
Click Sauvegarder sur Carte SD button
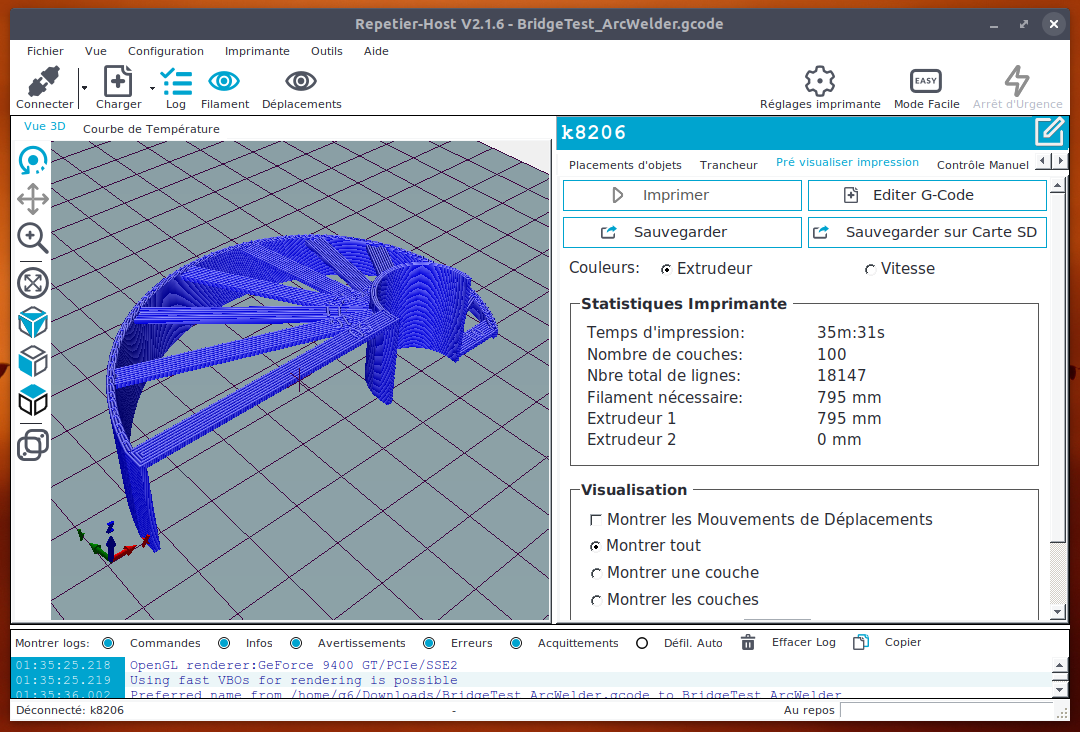click(x=927, y=233)
